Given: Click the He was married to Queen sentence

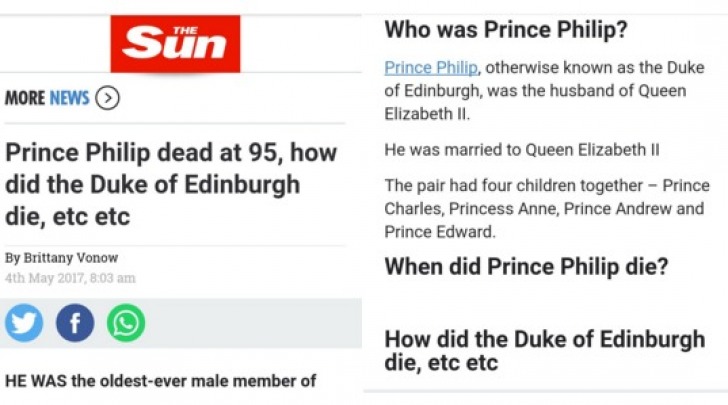Looking at the screenshot, I should pos(522,150).
